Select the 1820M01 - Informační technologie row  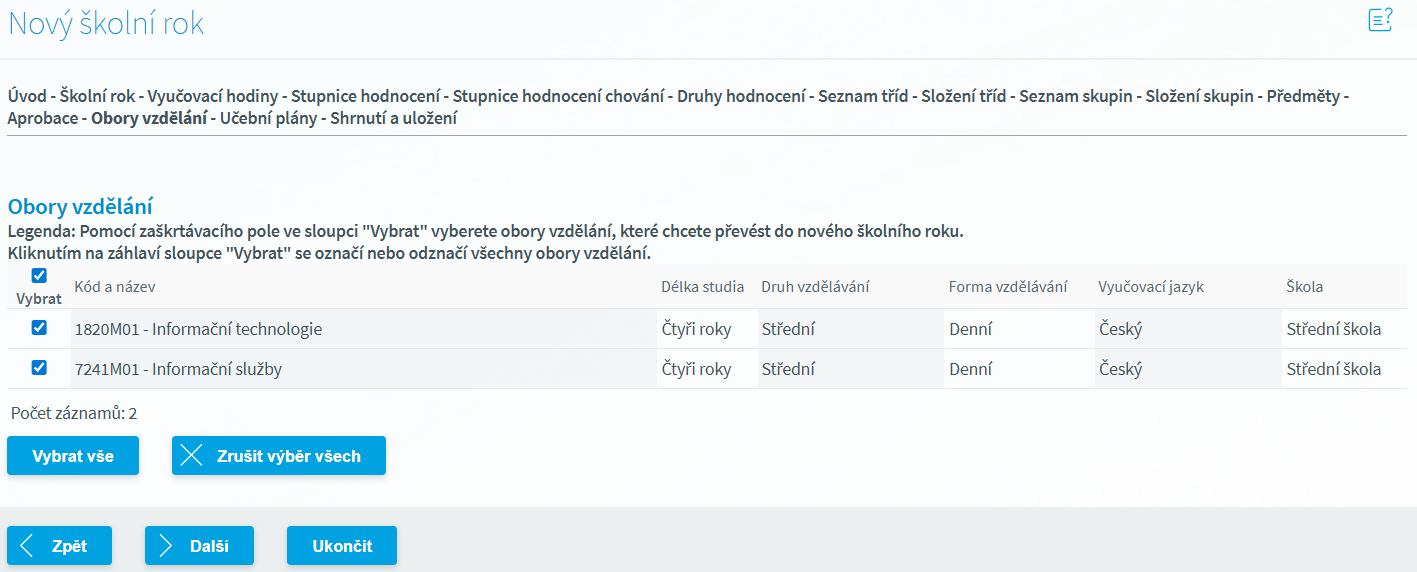[198, 329]
